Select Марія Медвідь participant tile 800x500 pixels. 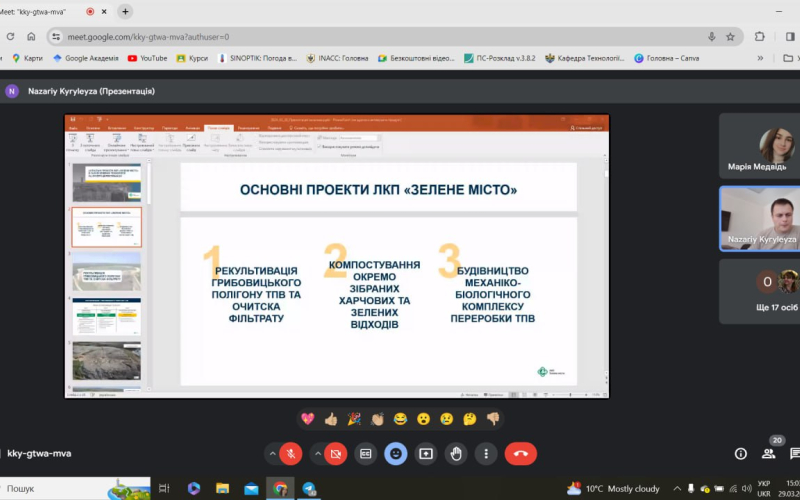760,146
